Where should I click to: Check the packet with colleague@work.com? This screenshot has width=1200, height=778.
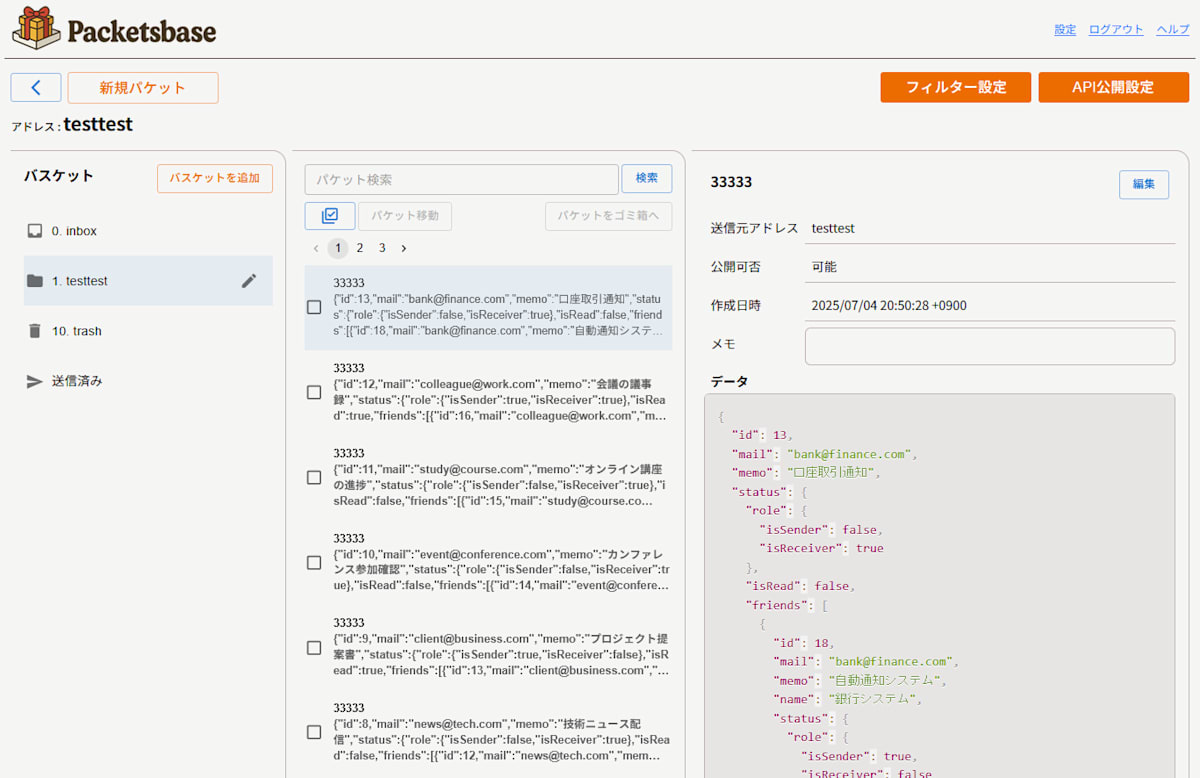point(314,392)
